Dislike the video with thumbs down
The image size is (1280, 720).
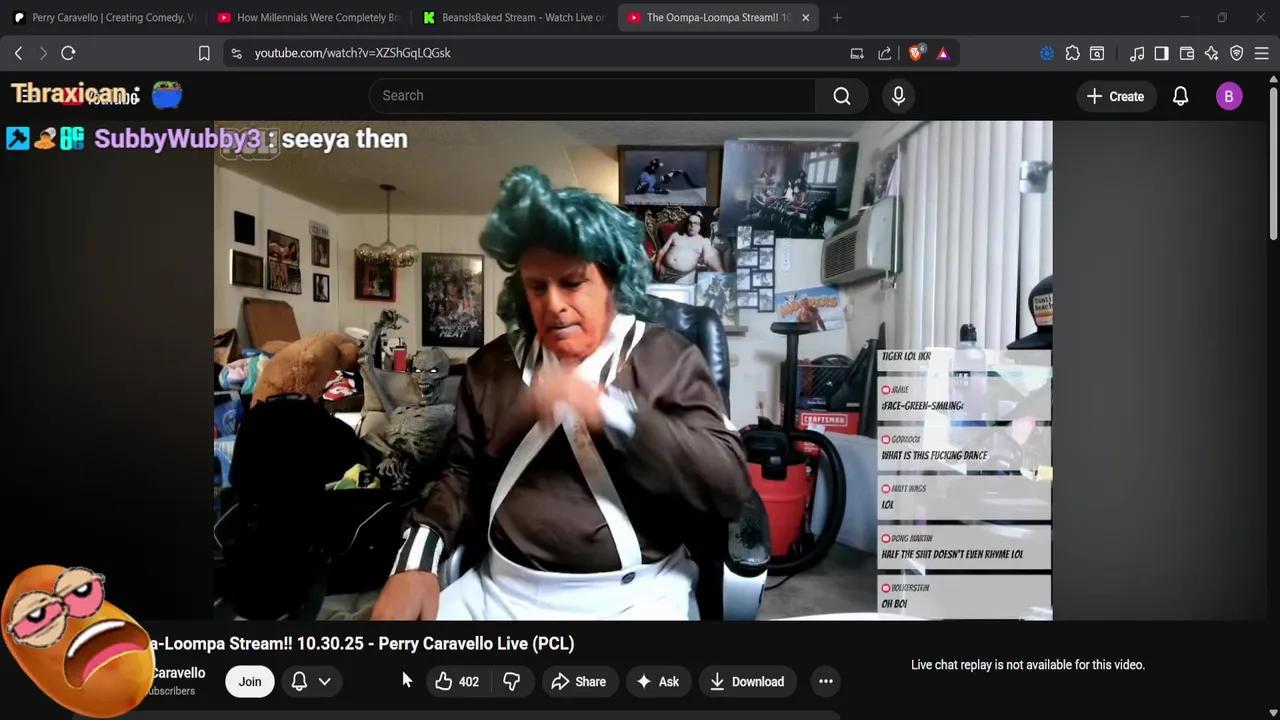coord(511,682)
